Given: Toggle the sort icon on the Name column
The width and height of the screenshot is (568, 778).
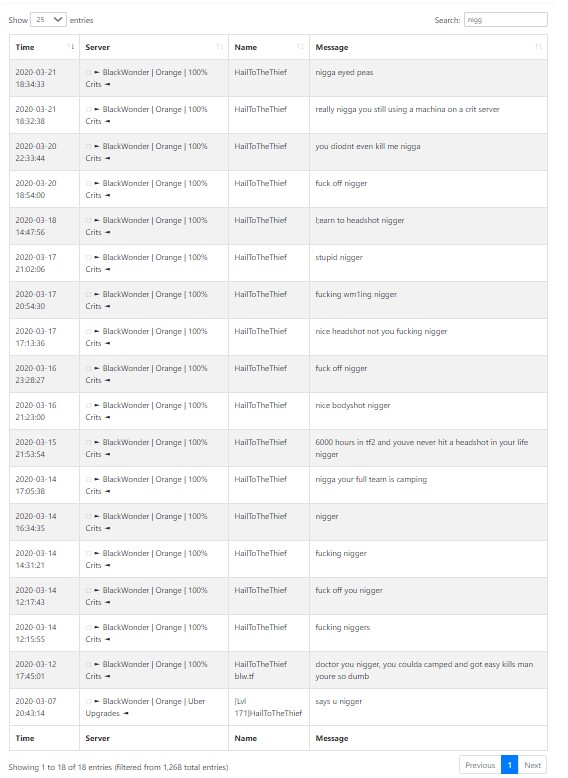Looking at the screenshot, I should tap(300, 47).
